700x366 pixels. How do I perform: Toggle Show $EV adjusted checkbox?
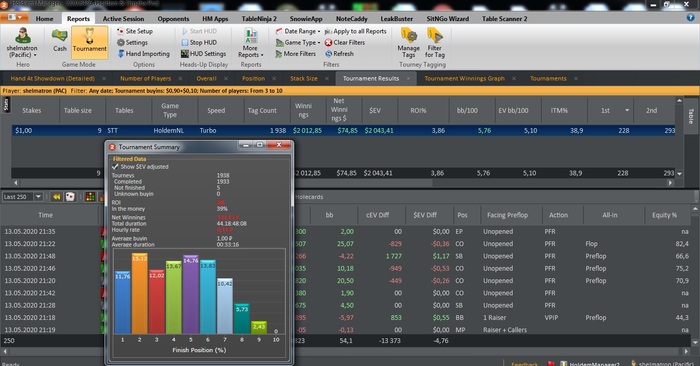[x=115, y=166]
